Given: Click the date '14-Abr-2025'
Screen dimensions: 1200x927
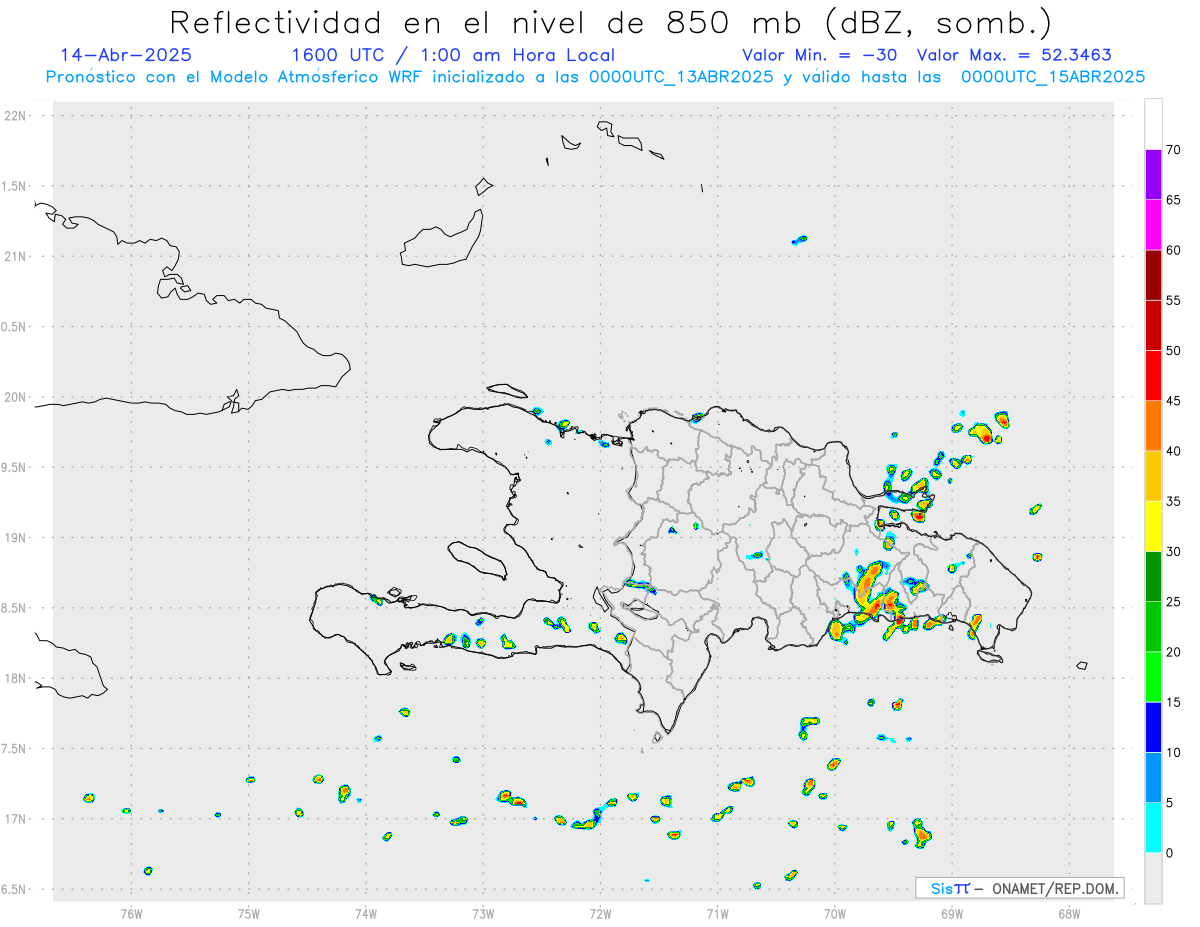Looking at the screenshot, I should (x=127, y=55).
